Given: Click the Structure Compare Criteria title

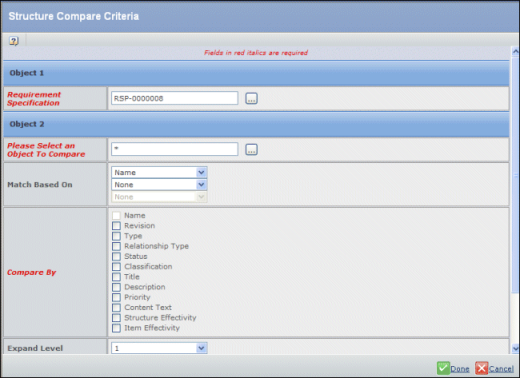Looking at the screenshot, I should (x=74, y=16).
